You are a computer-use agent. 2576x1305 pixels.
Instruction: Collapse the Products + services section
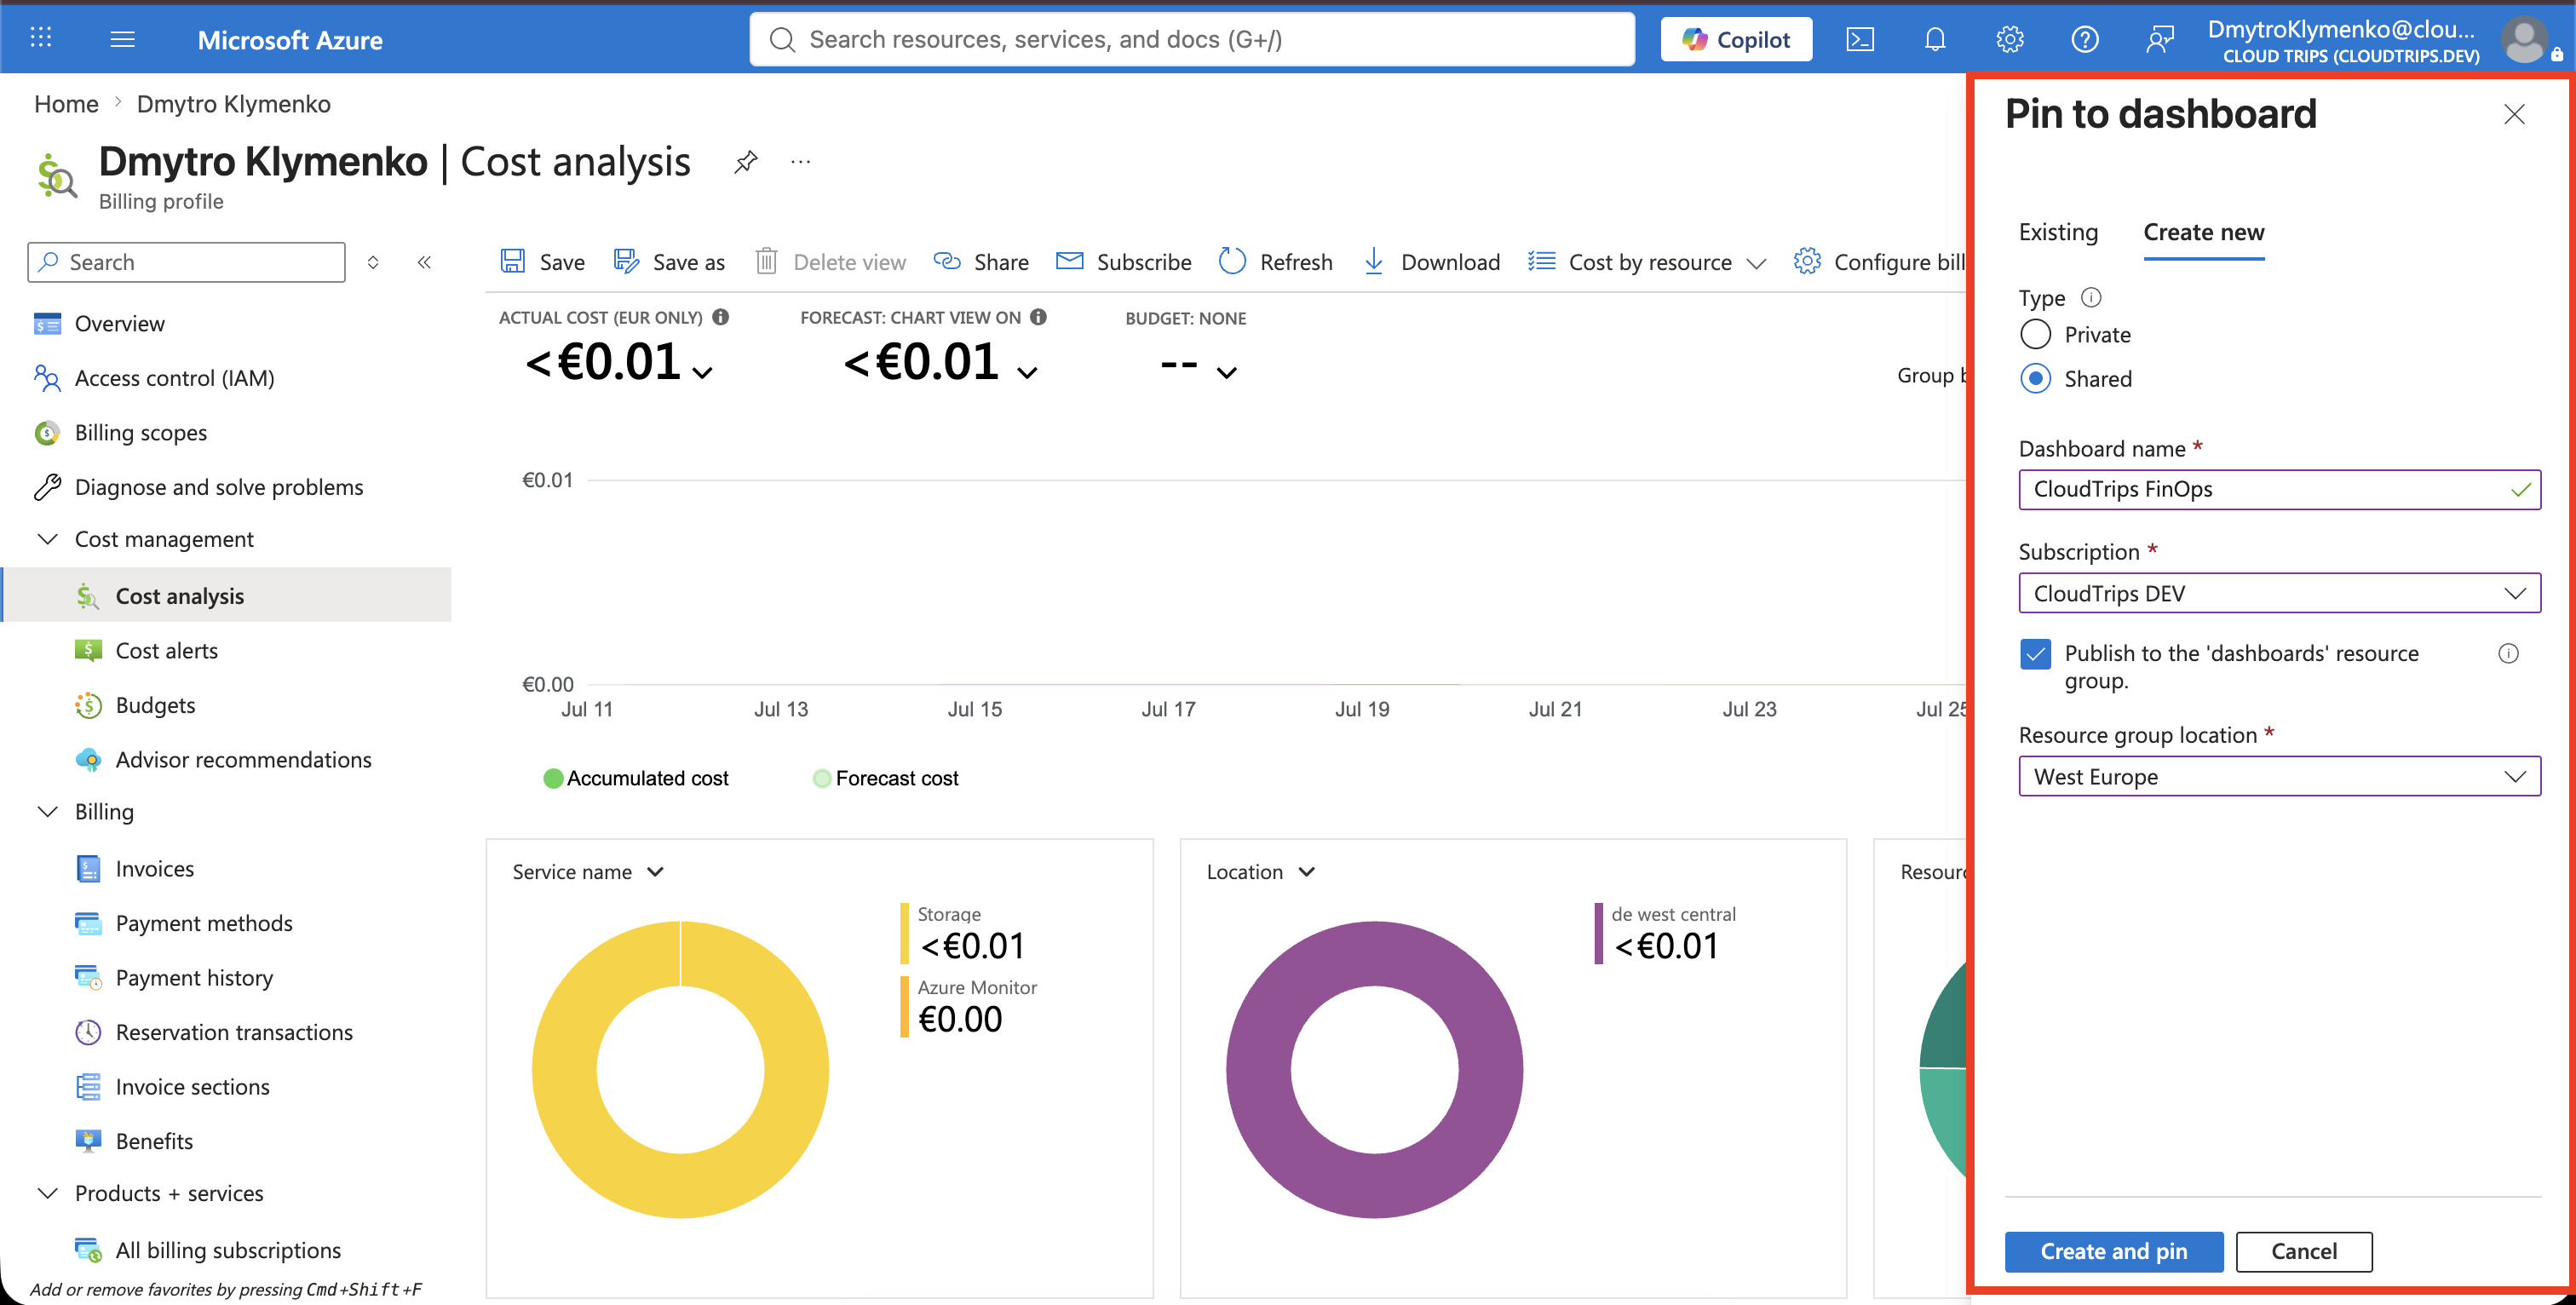[47, 1193]
